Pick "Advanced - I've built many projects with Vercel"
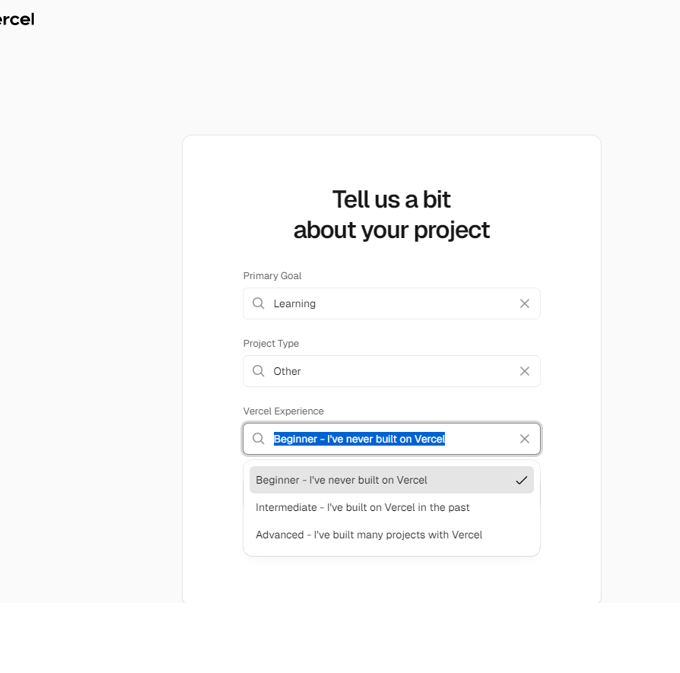Image resolution: width=680 pixels, height=673 pixels. pos(368,535)
